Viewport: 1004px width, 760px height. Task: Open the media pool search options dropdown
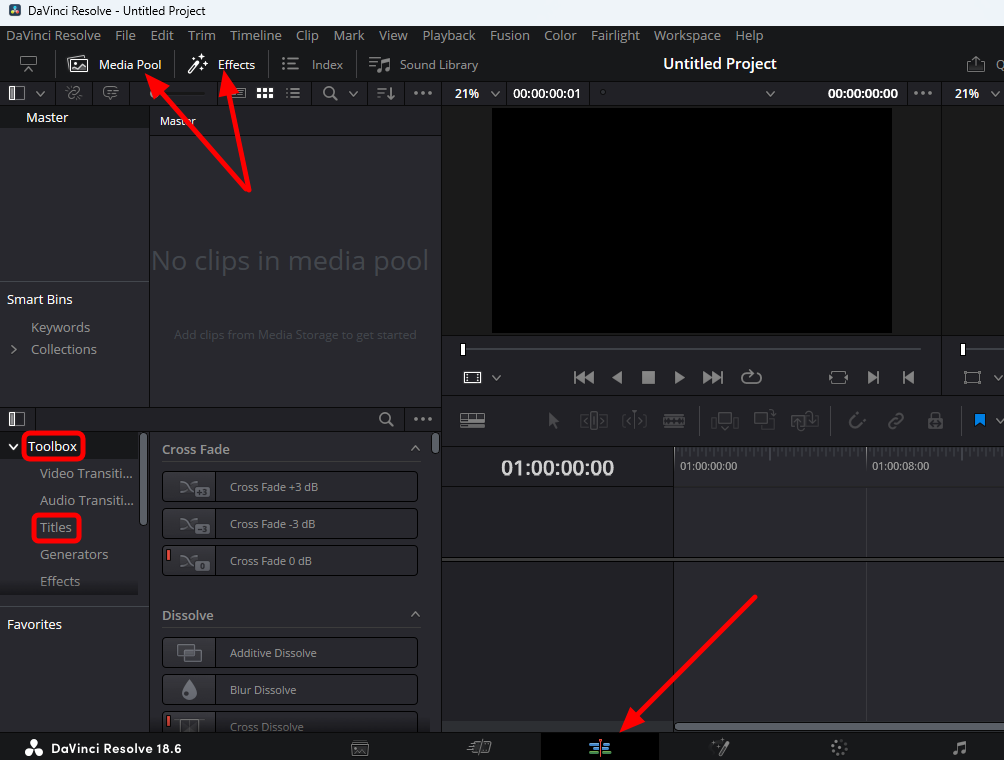pyautogui.click(x=353, y=93)
